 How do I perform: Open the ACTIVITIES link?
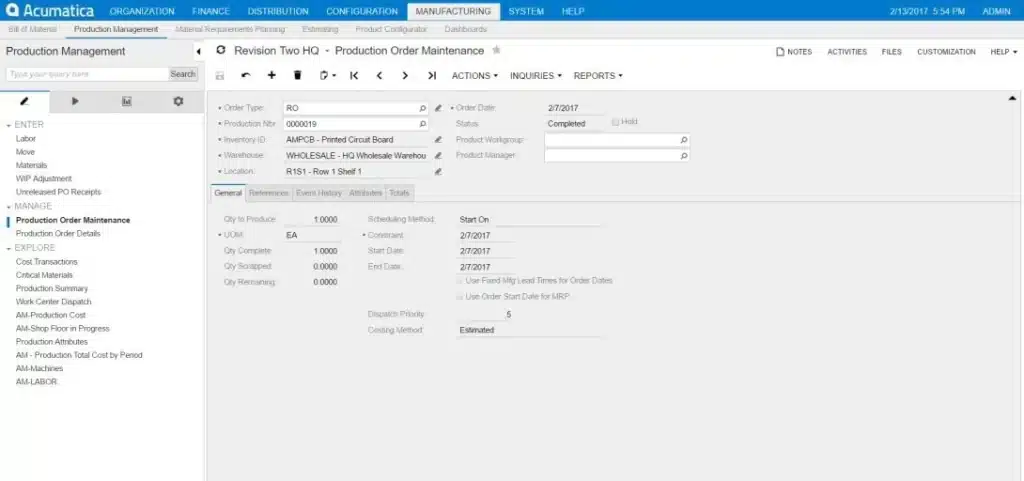click(847, 52)
